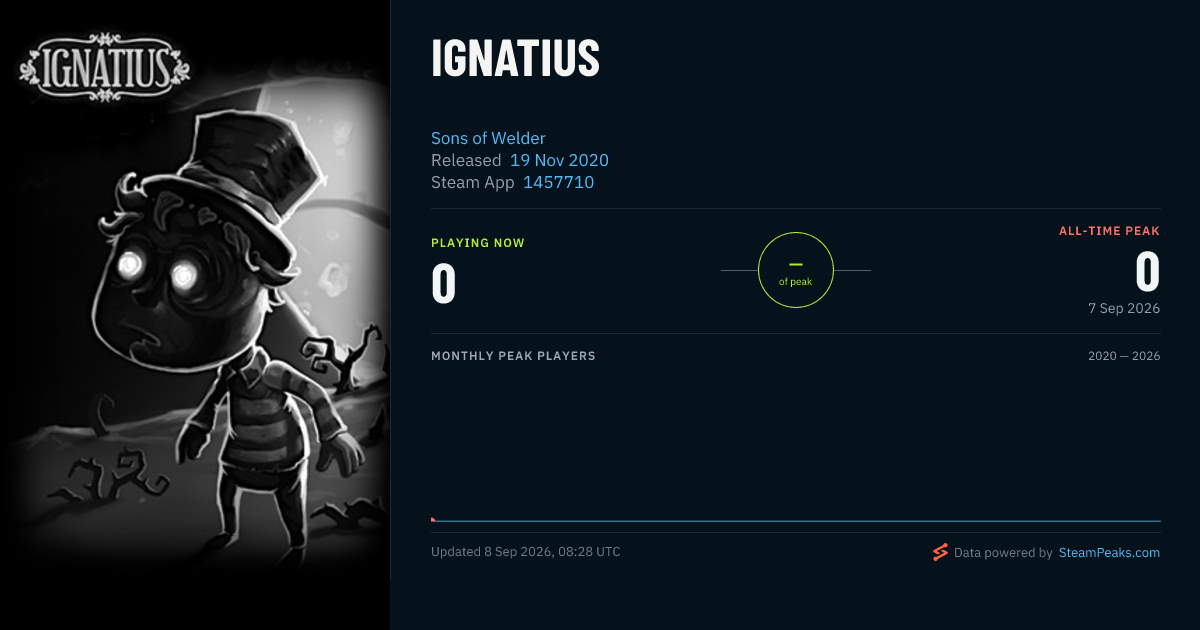This screenshot has width=1200, height=630.
Task: Open the Sons of Welder developer link
Action: pos(488,138)
